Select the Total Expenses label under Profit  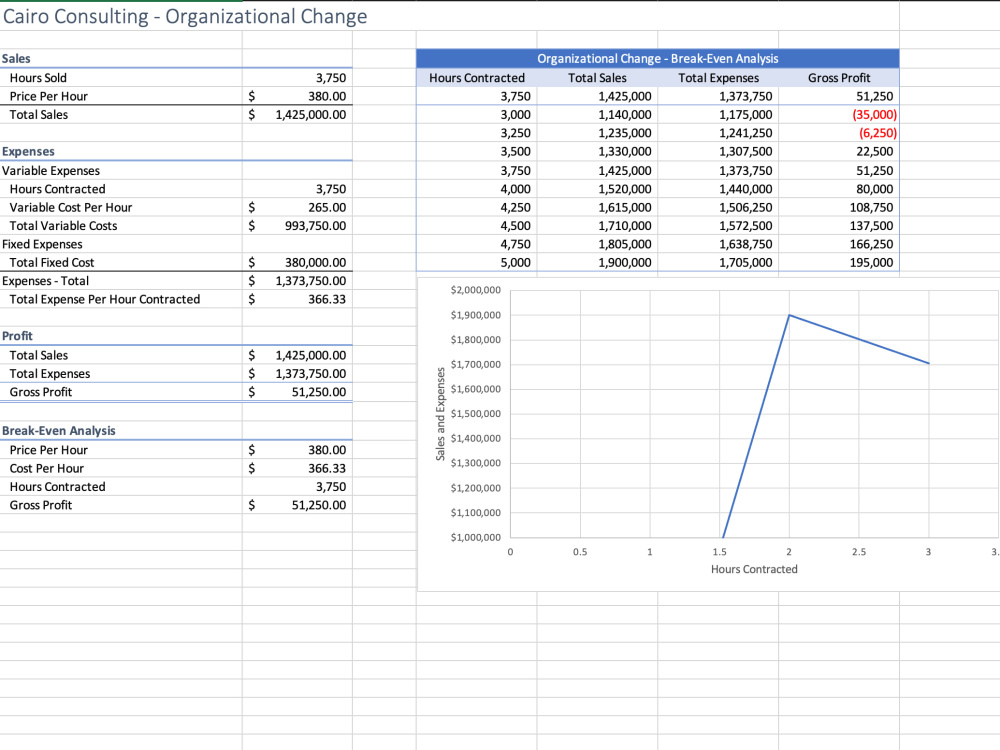(50, 374)
